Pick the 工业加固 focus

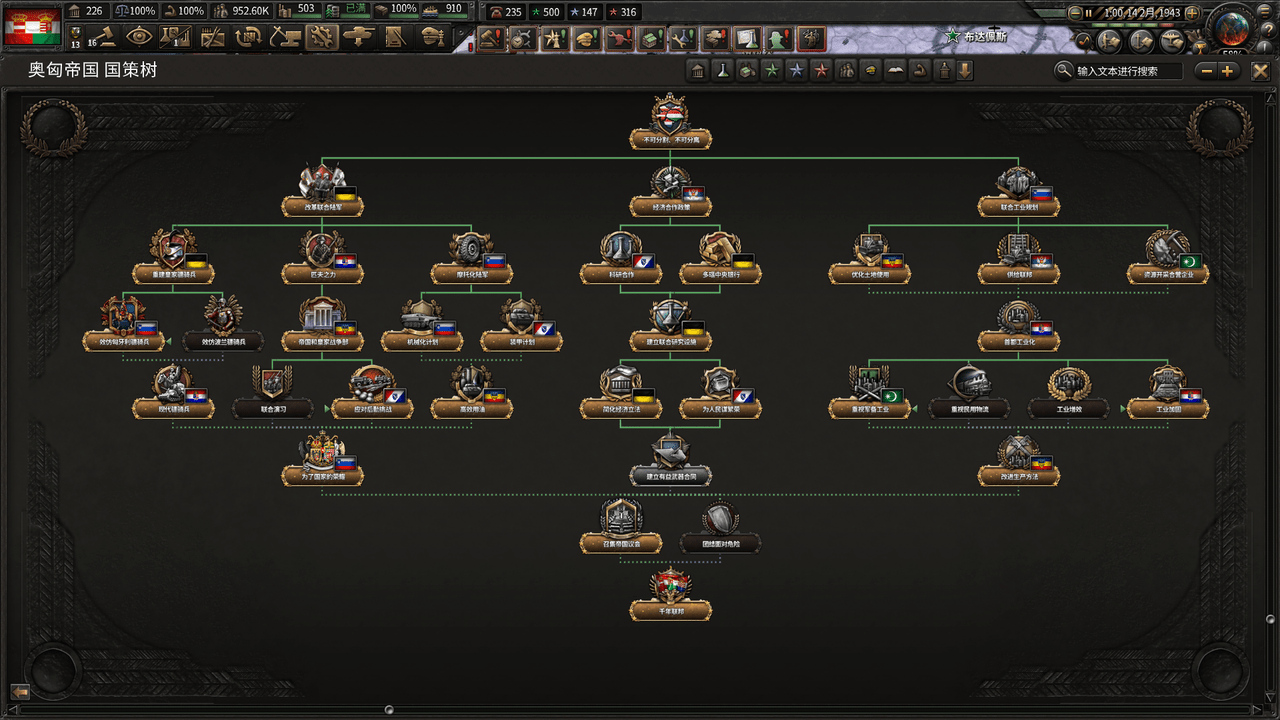pos(1168,391)
